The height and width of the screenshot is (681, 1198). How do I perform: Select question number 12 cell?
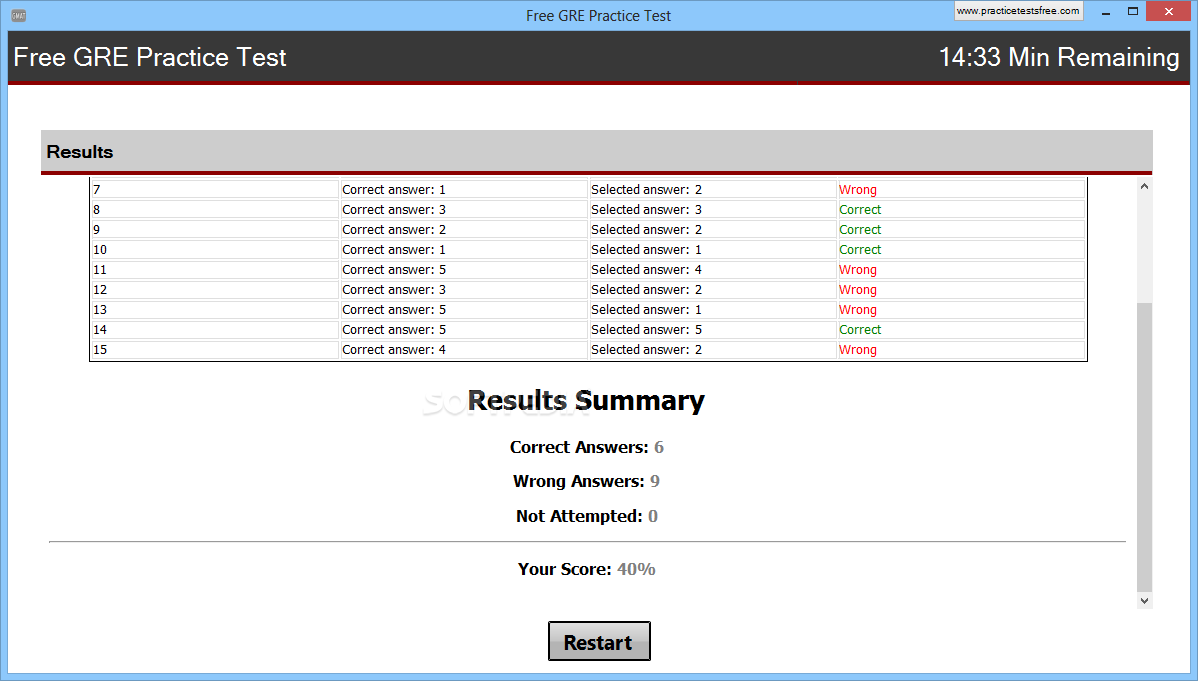pyautogui.click(x=215, y=290)
